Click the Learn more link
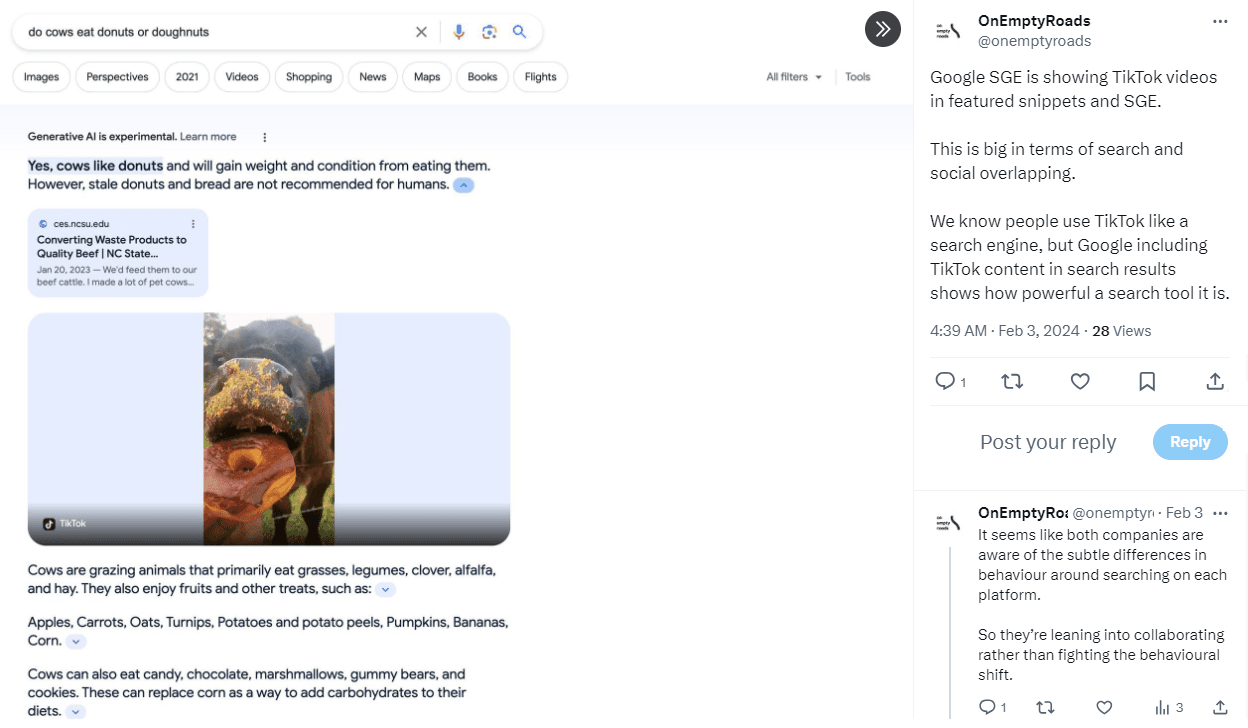The image size is (1248, 728). [x=208, y=137]
